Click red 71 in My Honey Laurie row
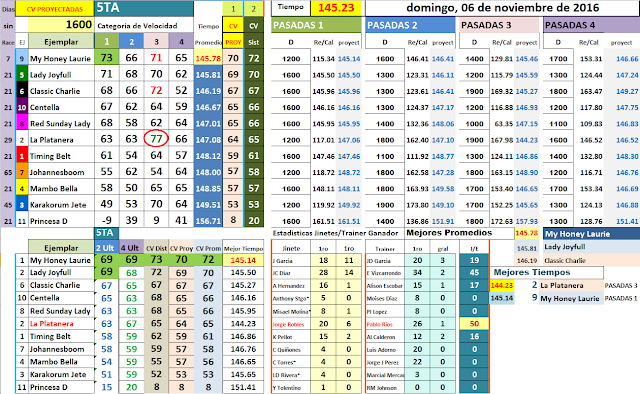 pyautogui.click(x=156, y=58)
